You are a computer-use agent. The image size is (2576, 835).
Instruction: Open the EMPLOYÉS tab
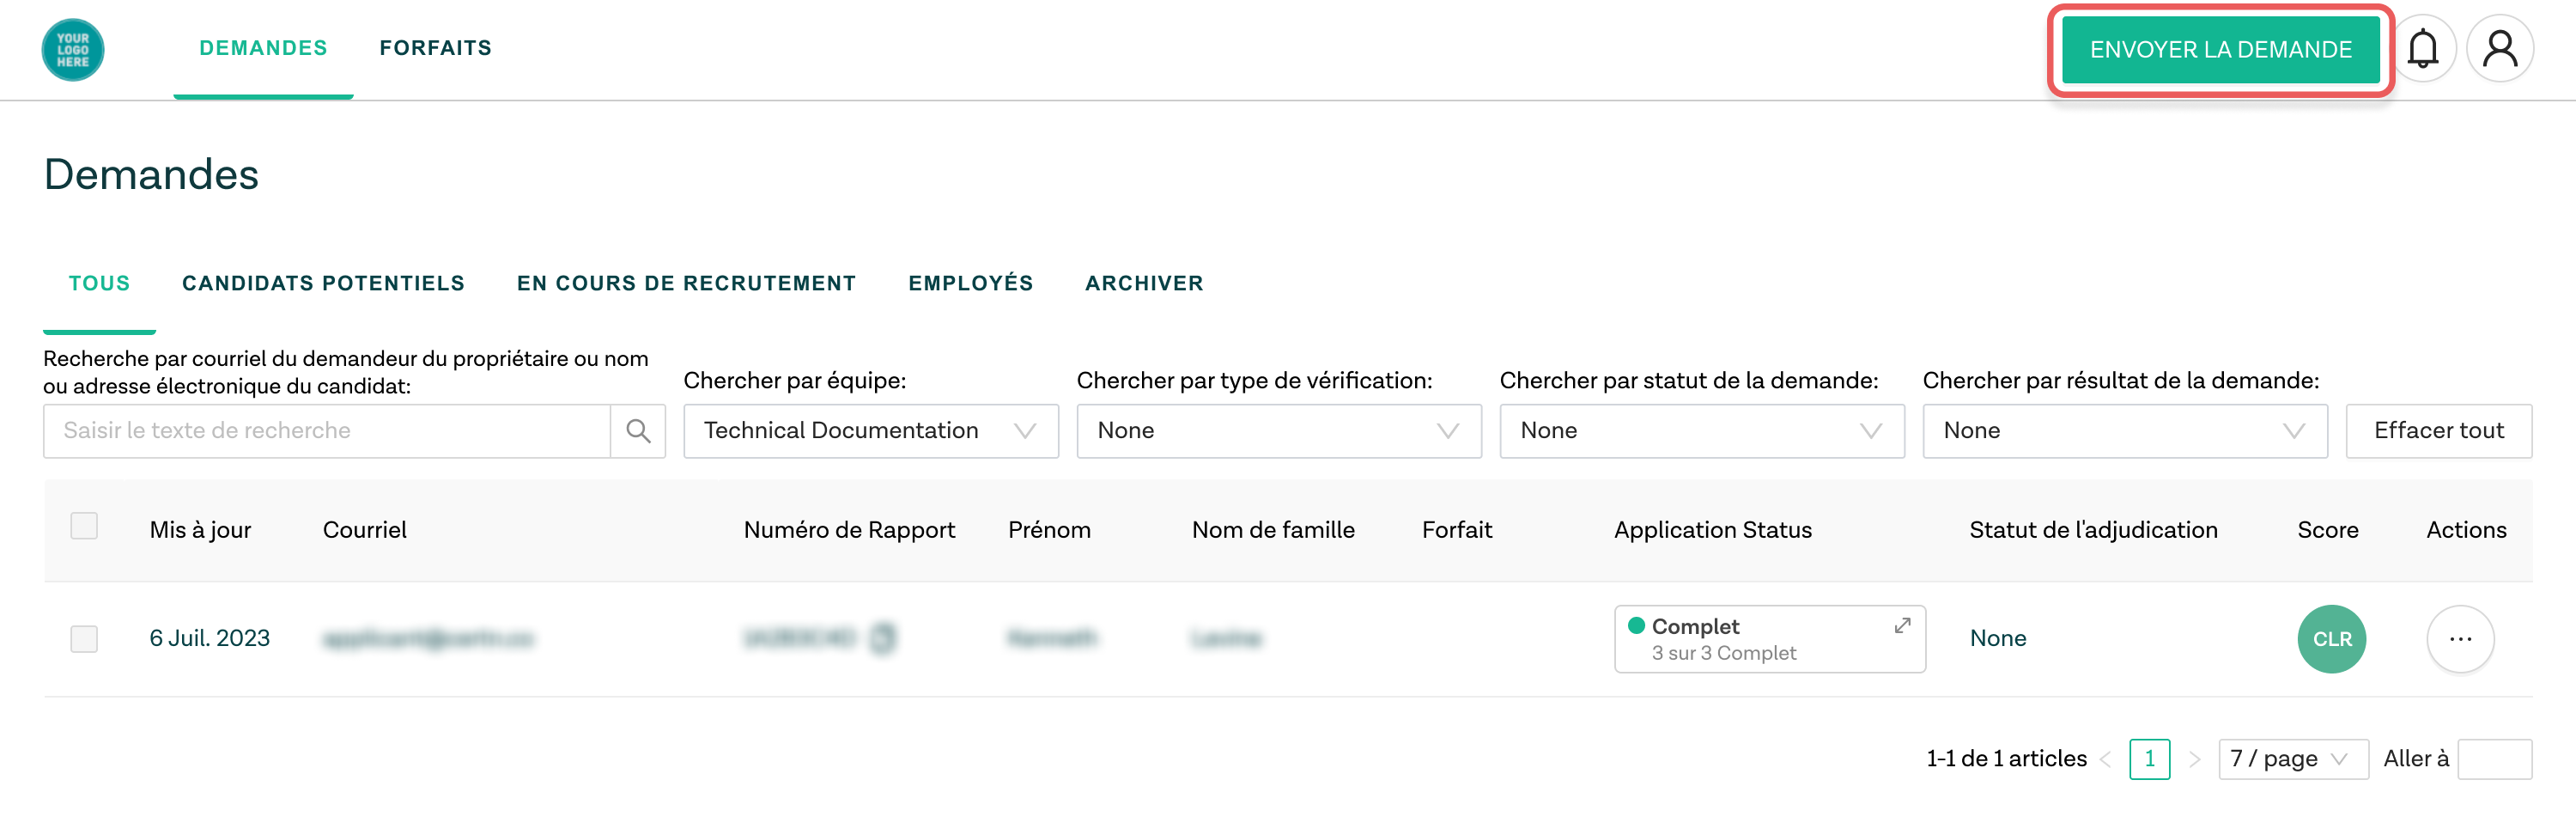coord(970,283)
